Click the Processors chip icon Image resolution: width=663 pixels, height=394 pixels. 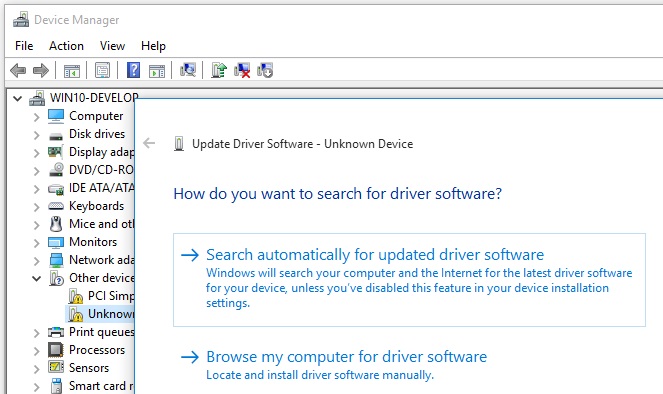tap(56, 350)
